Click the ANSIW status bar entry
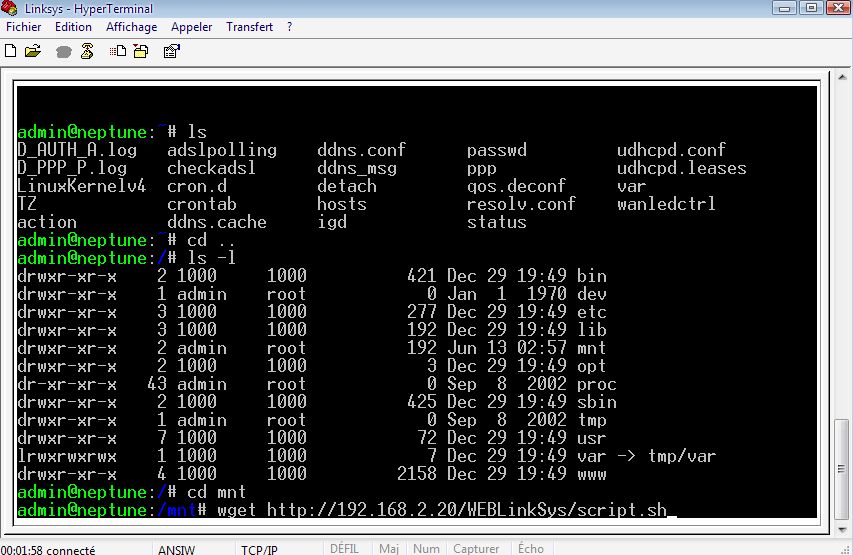The height and width of the screenshot is (555, 853). point(176,550)
